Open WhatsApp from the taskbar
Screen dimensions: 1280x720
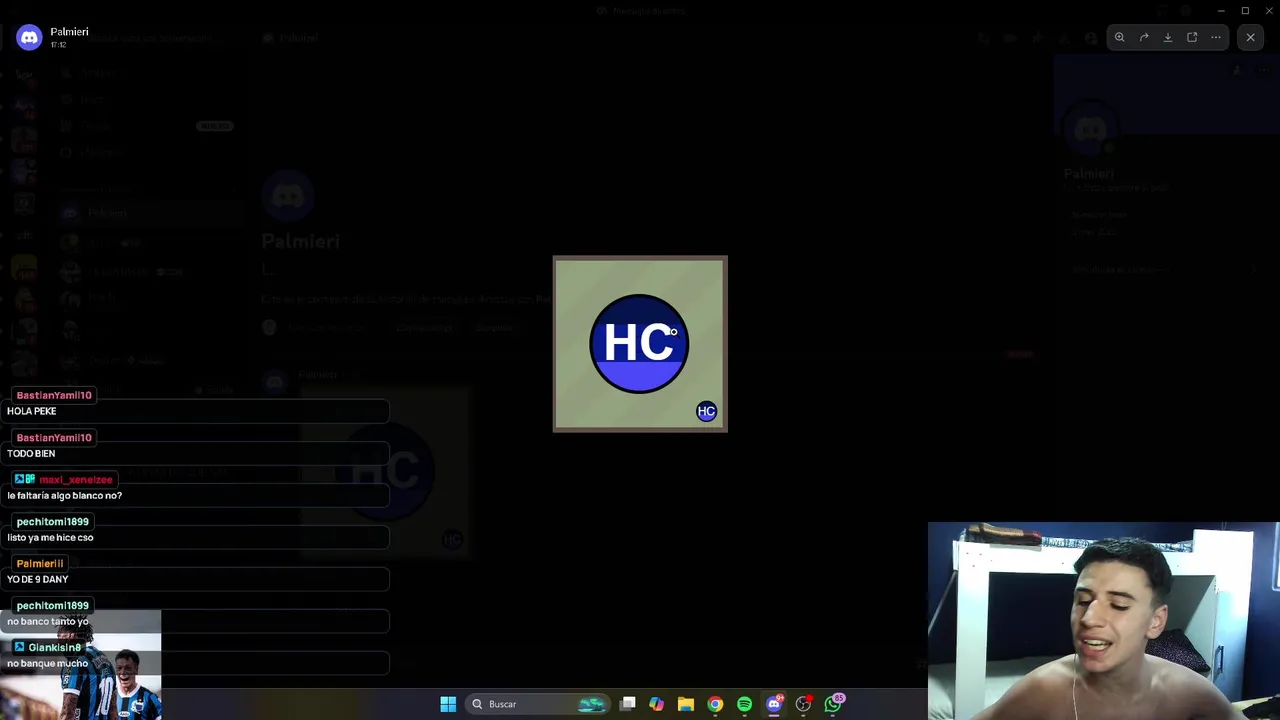click(833, 704)
